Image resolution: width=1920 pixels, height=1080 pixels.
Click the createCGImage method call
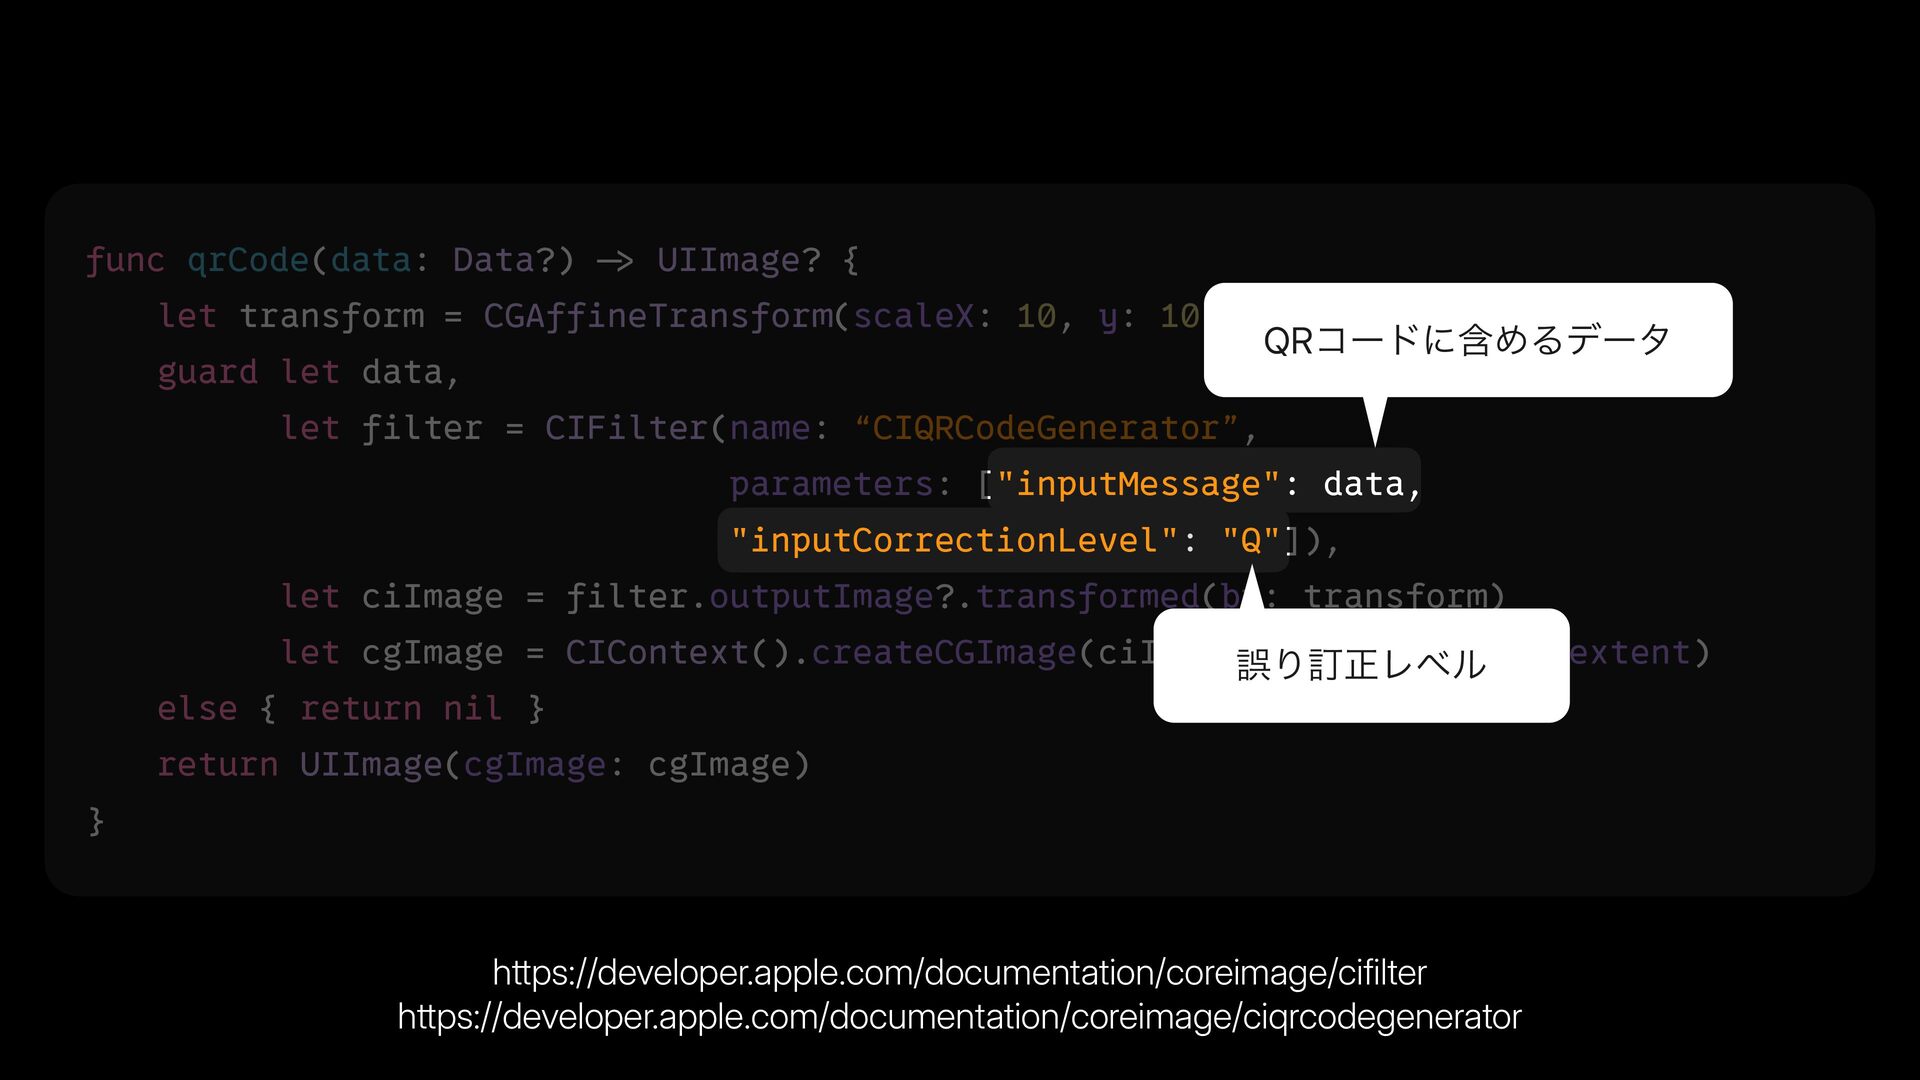pyautogui.click(x=943, y=653)
